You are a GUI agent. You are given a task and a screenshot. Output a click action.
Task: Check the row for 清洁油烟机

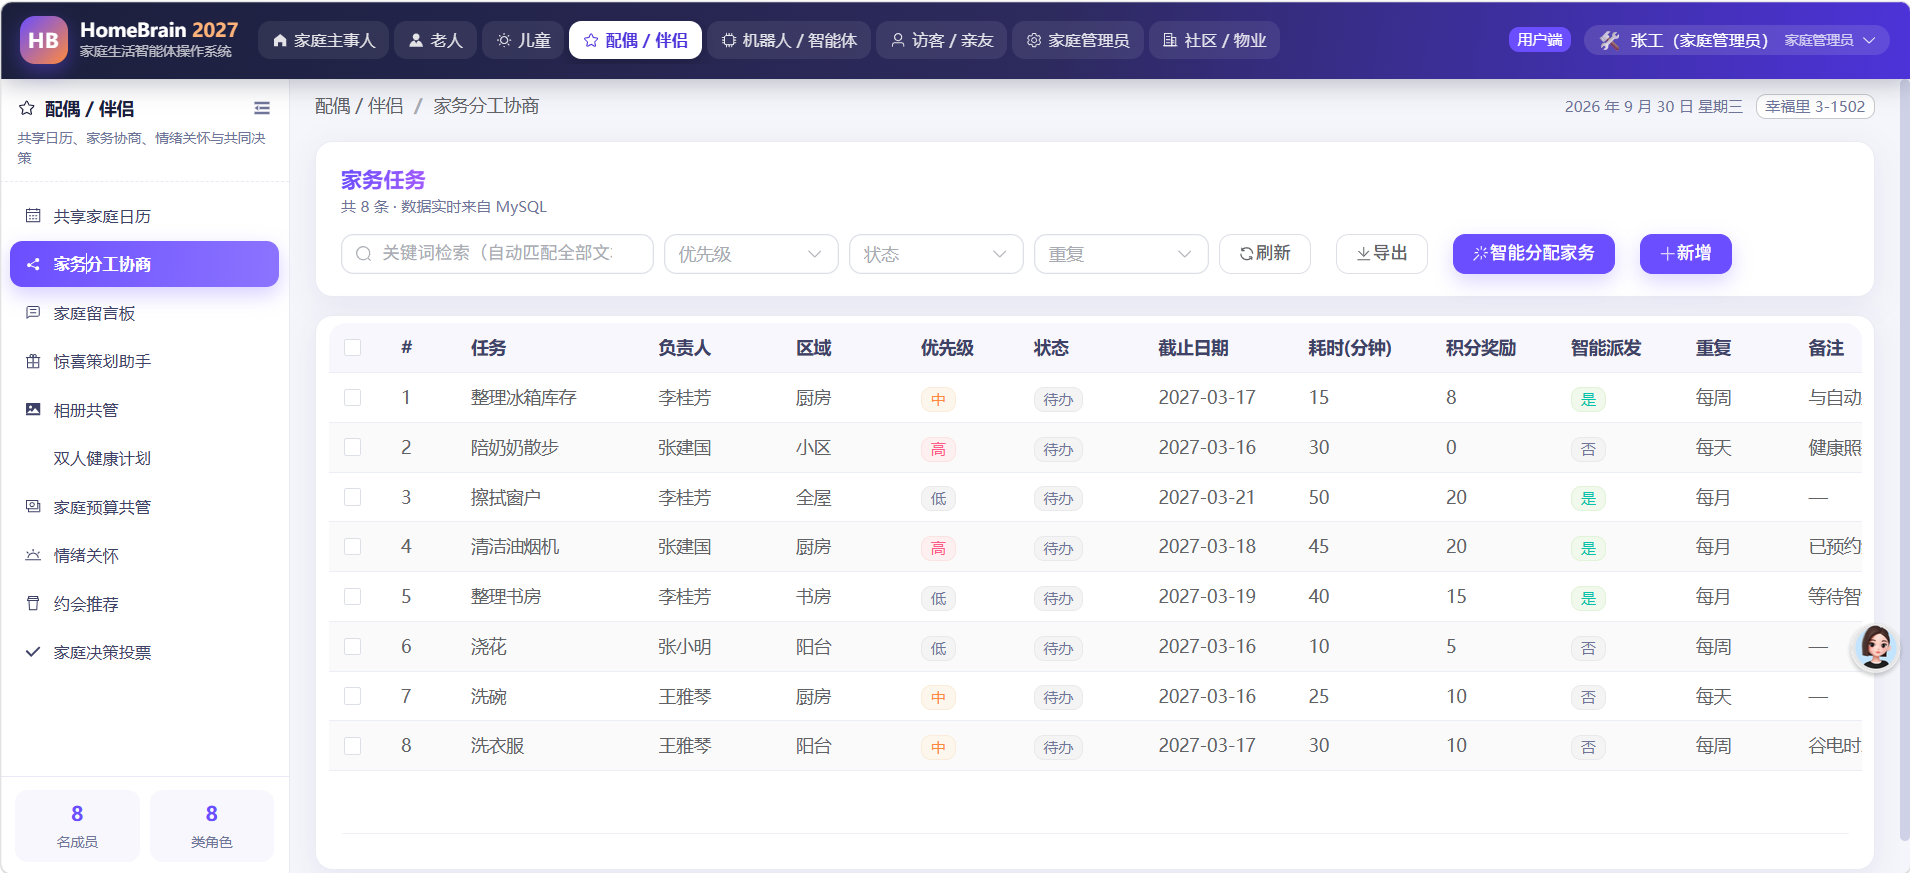352,547
